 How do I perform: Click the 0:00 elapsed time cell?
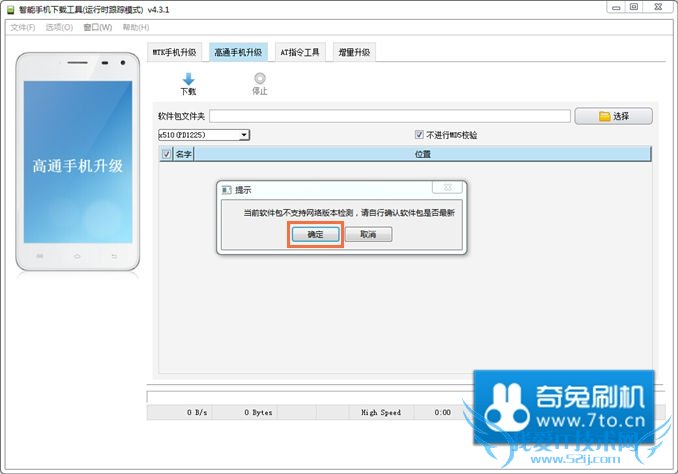click(x=443, y=413)
